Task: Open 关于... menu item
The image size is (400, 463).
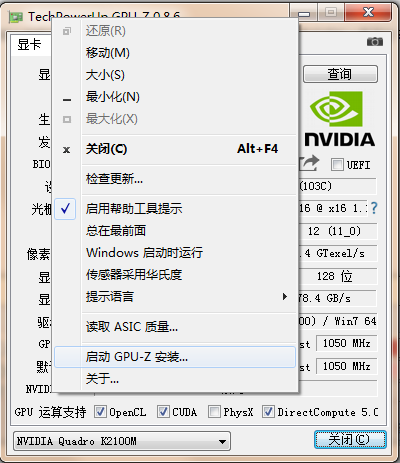Action: click(175, 379)
